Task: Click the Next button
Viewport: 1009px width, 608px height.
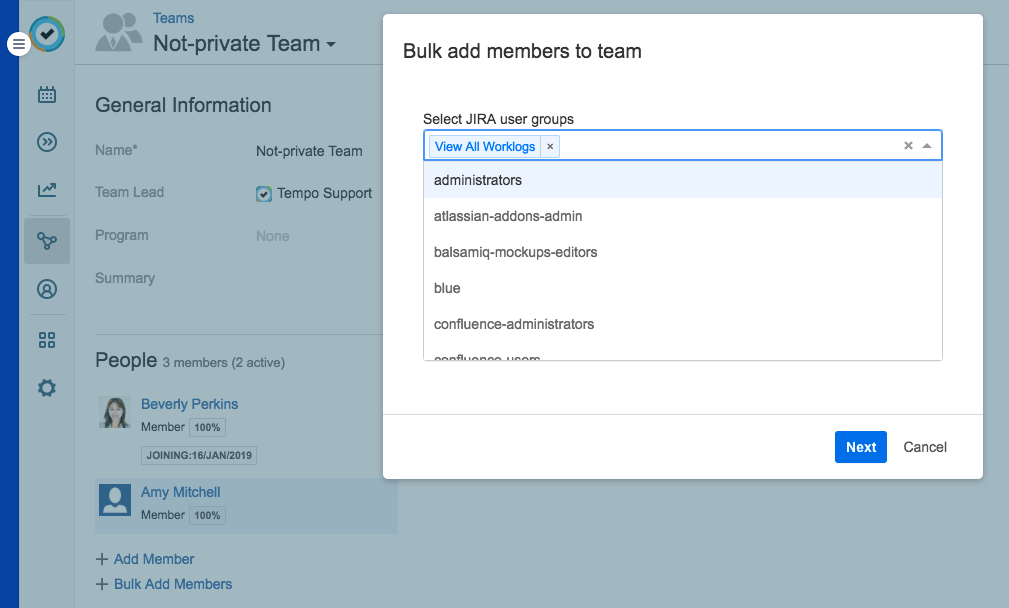Action: pyautogui.click(x=860, y=447)
